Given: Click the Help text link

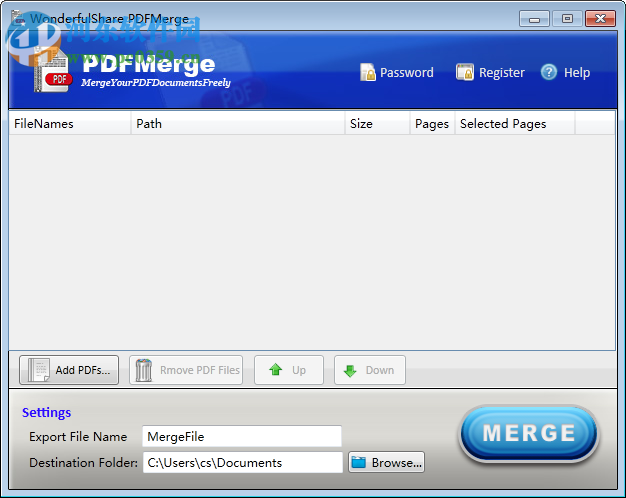Looking at the screenshot, I should point(577,73).
